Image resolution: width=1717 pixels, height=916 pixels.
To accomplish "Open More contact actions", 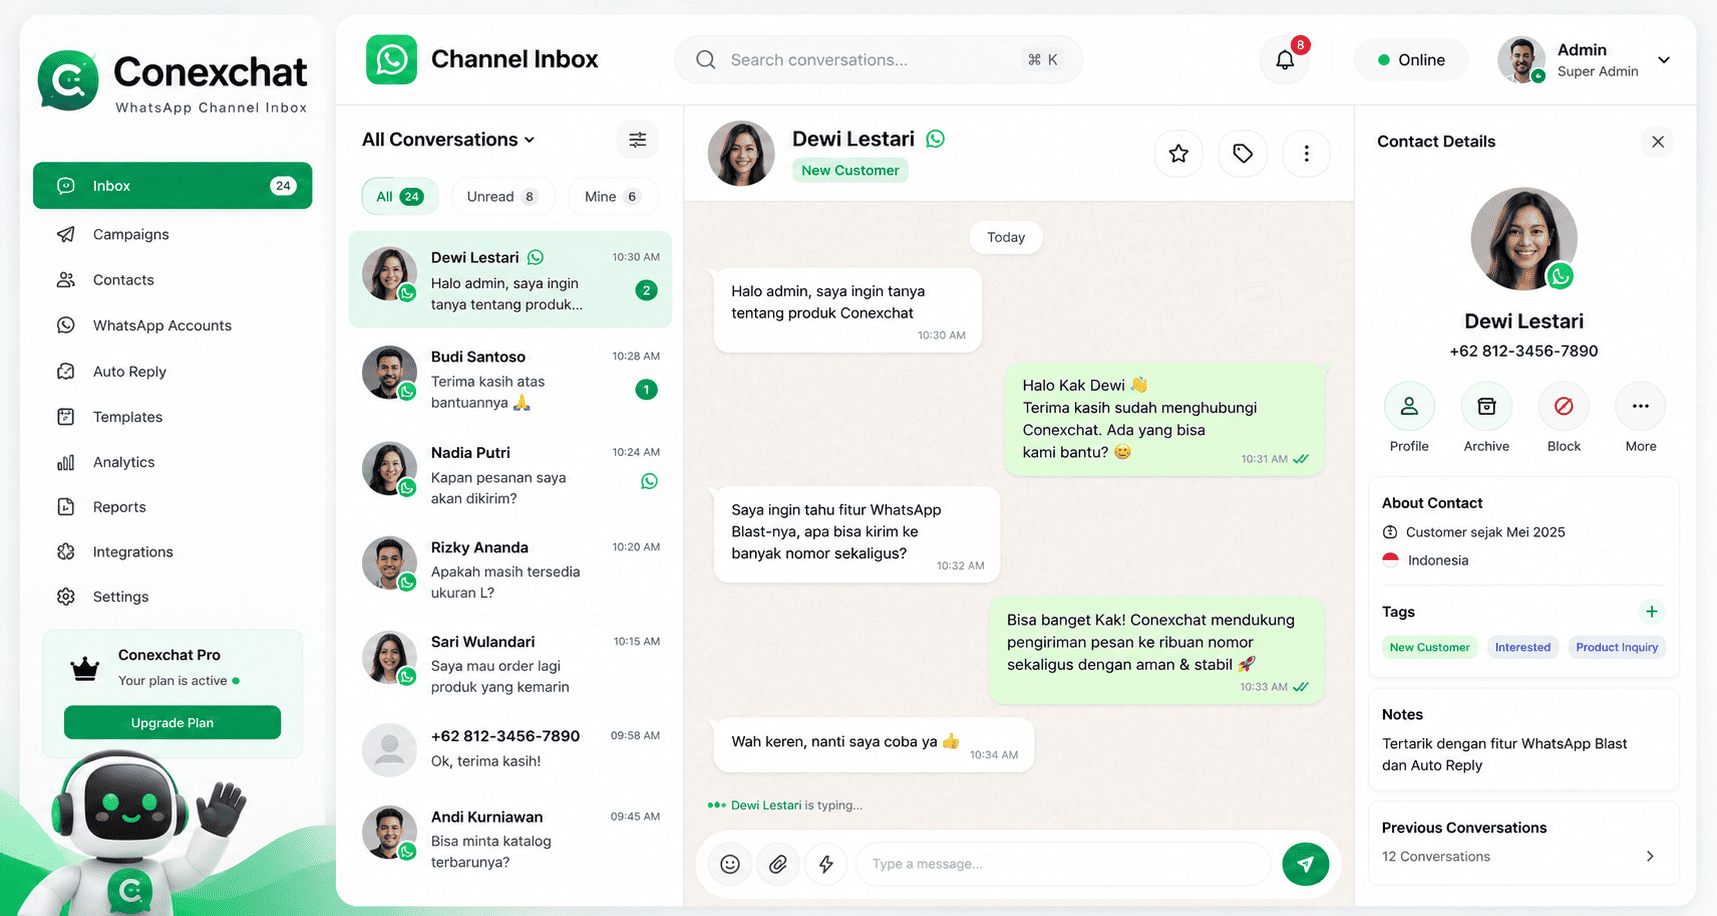I will pos(1640,406).
